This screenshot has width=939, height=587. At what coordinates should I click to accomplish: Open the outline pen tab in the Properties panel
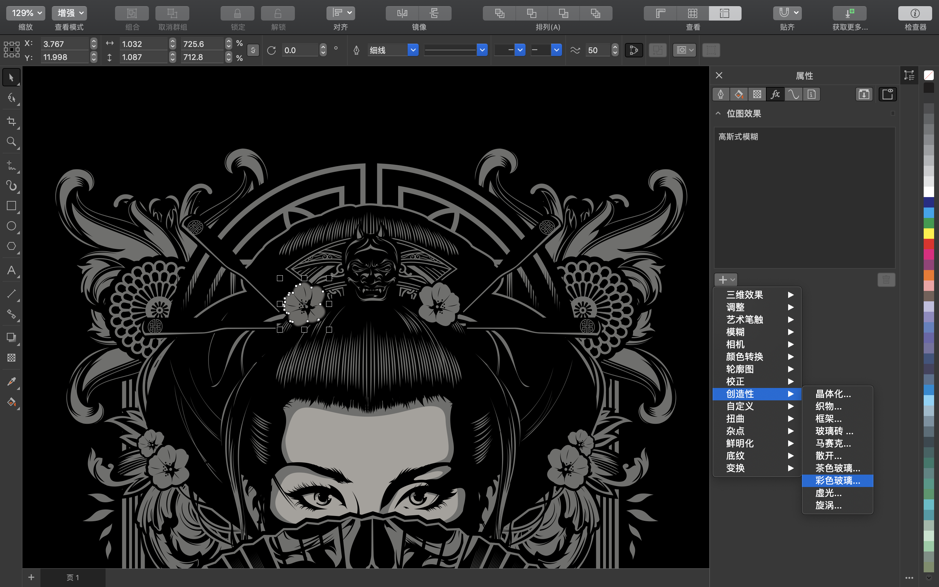[719, 94]
